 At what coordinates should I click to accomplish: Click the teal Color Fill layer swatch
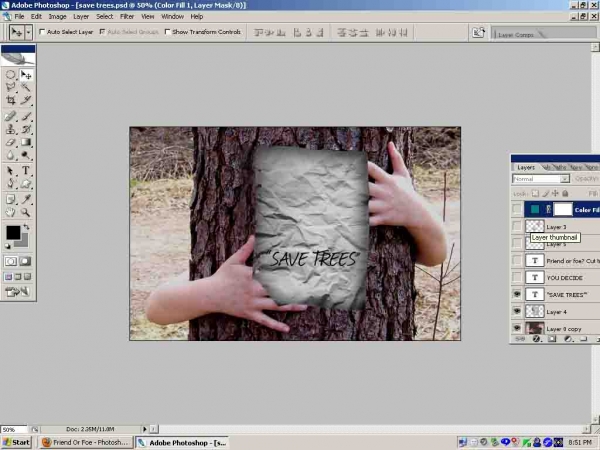tap(535, 209)
